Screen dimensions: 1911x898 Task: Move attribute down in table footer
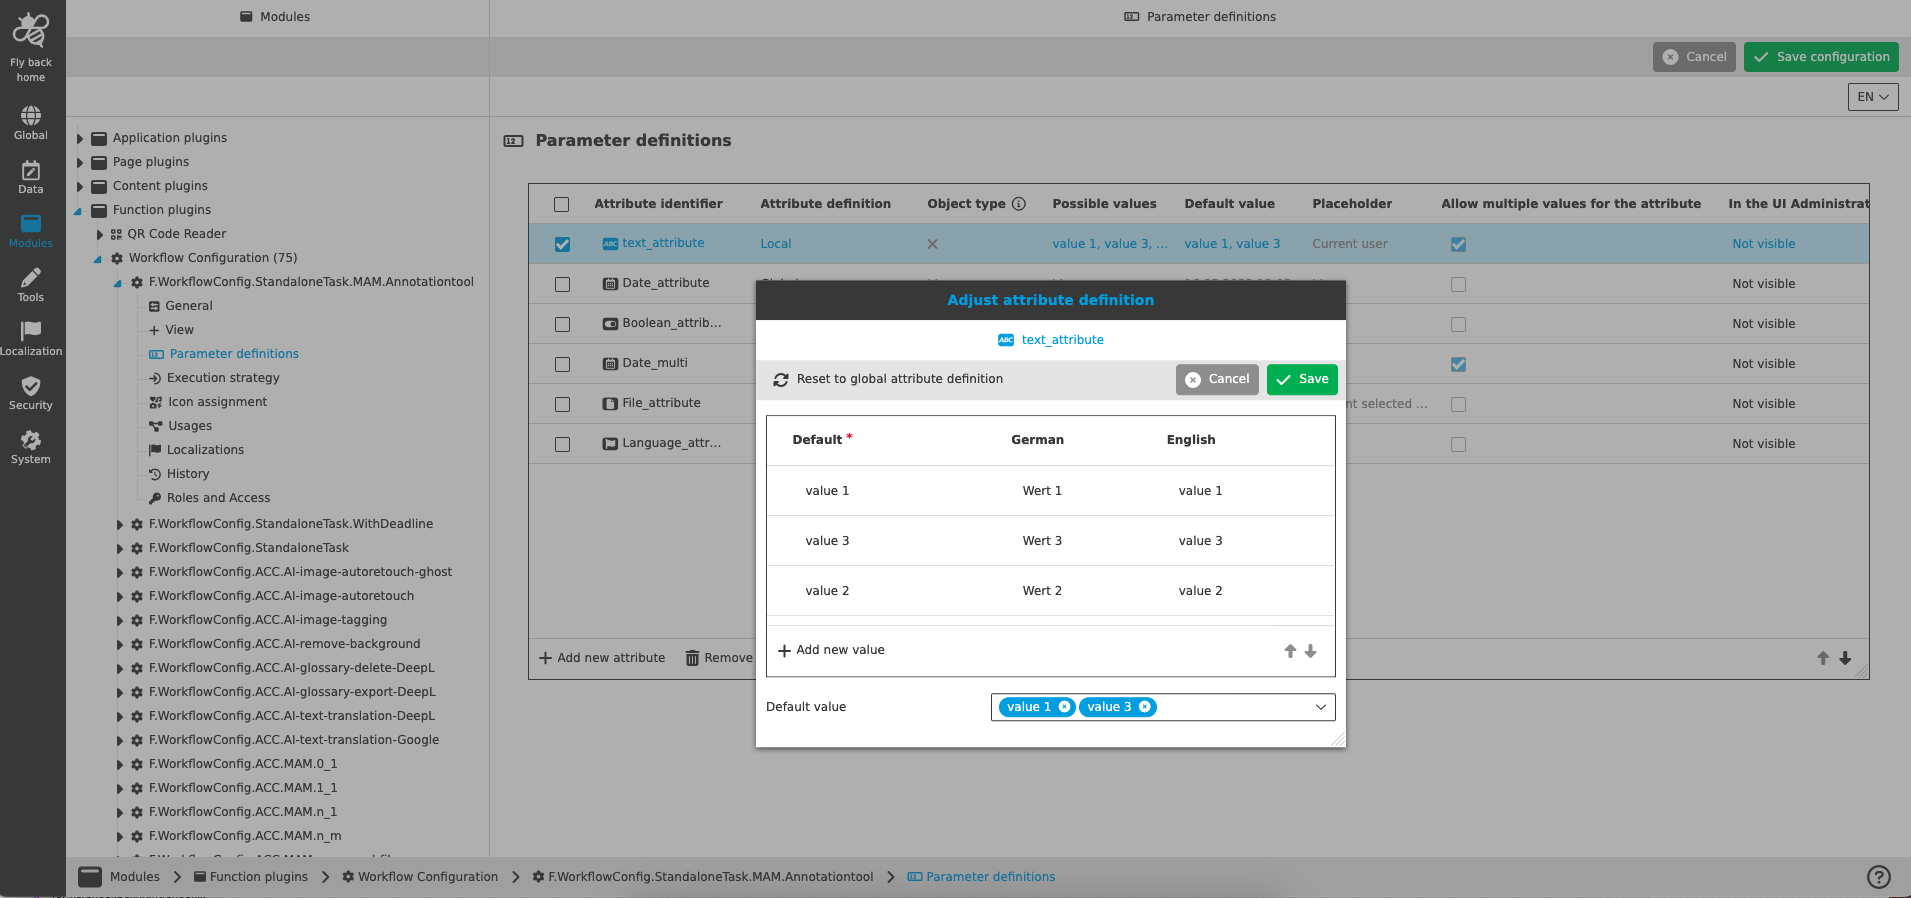click(1845, 658)
